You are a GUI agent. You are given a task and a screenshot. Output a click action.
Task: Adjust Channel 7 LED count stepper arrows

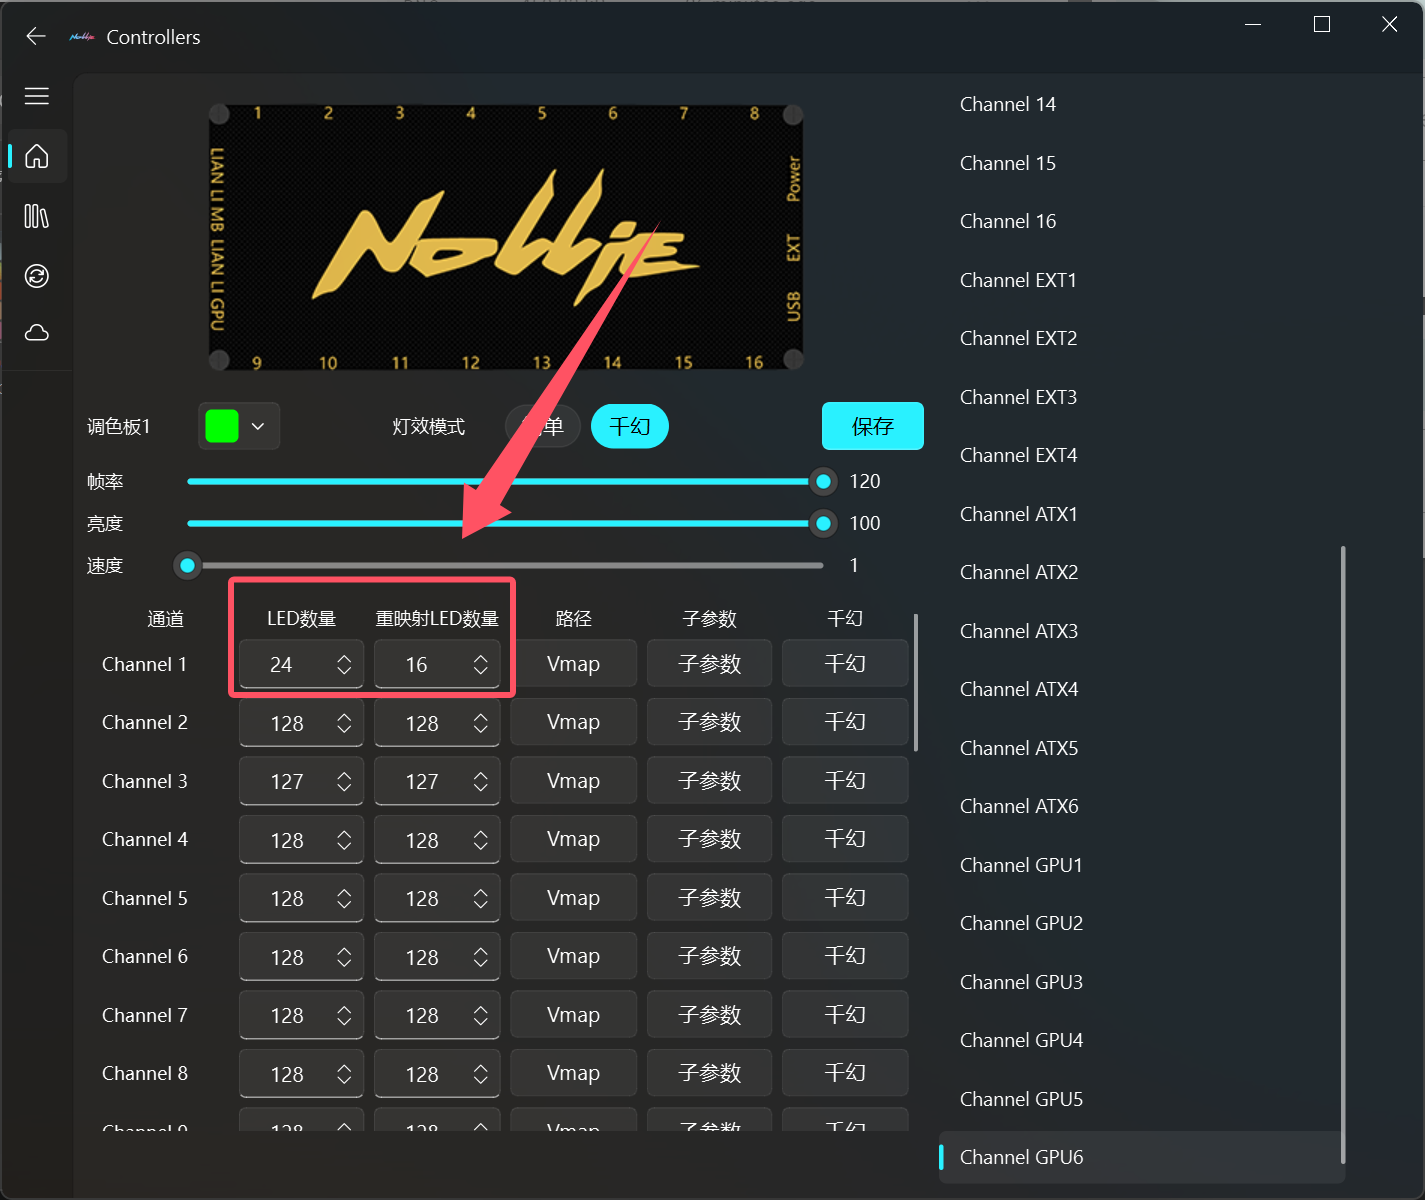(344, 1015)
